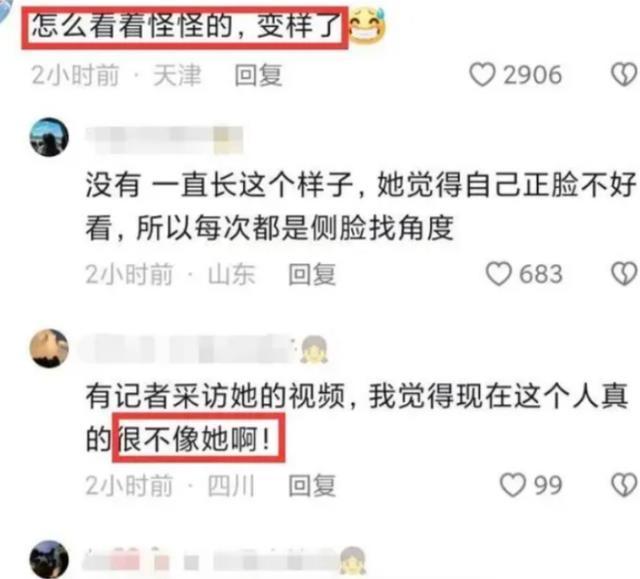The image size is (640, 579).
Task: Open the bottom commenter's dark cat avatar
Action: (49, 559)
